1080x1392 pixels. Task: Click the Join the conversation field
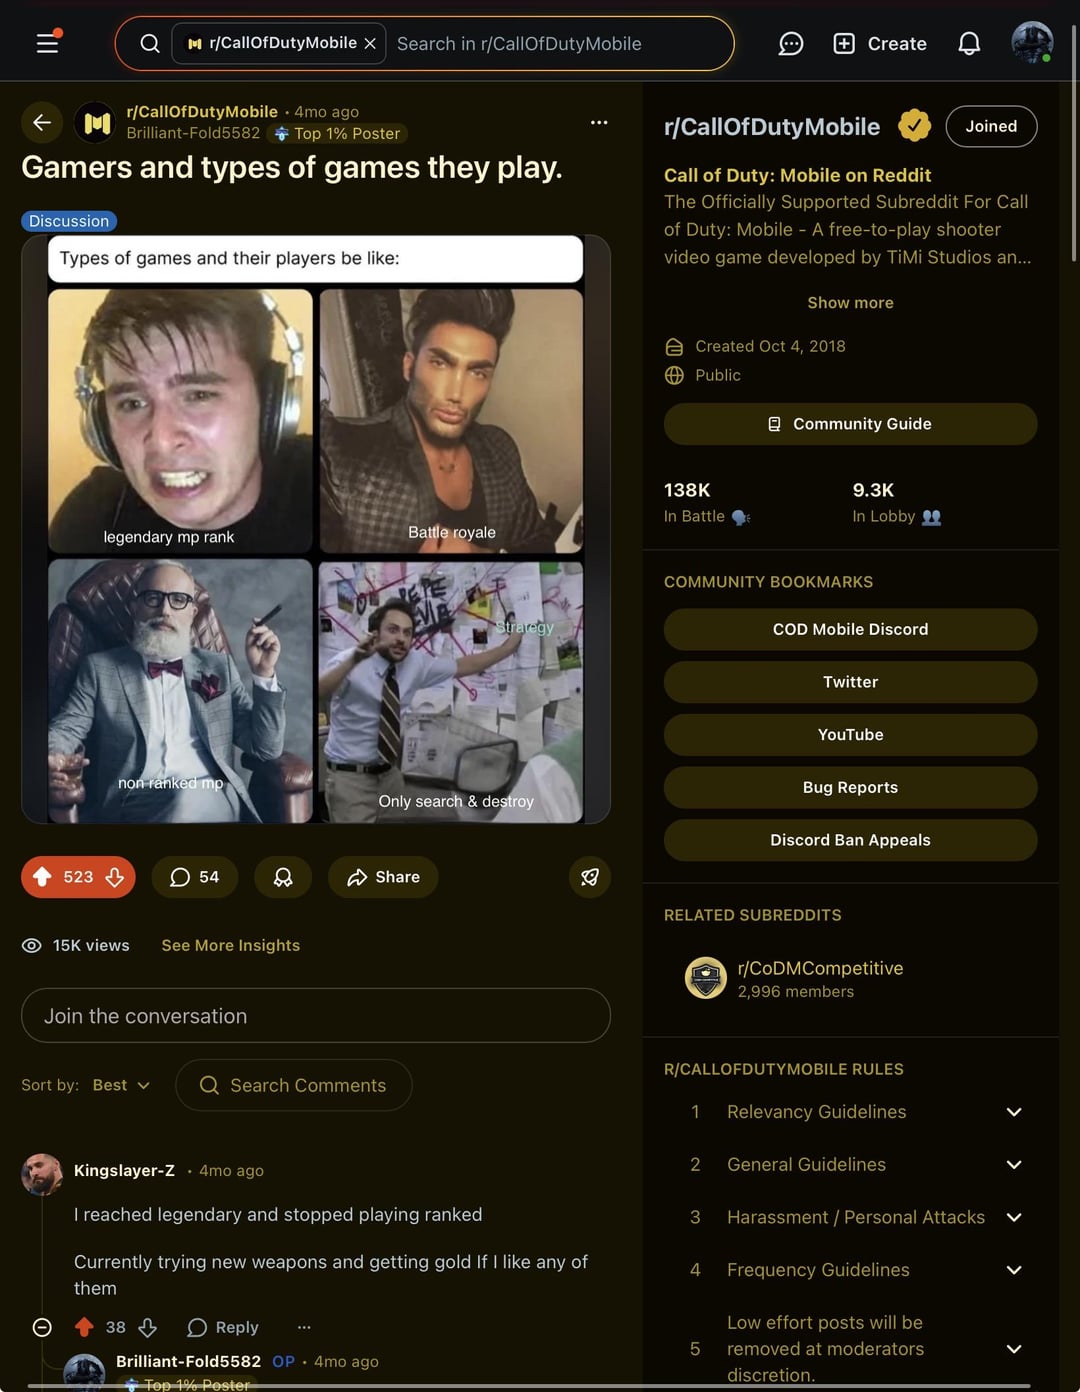point(316,1016)
